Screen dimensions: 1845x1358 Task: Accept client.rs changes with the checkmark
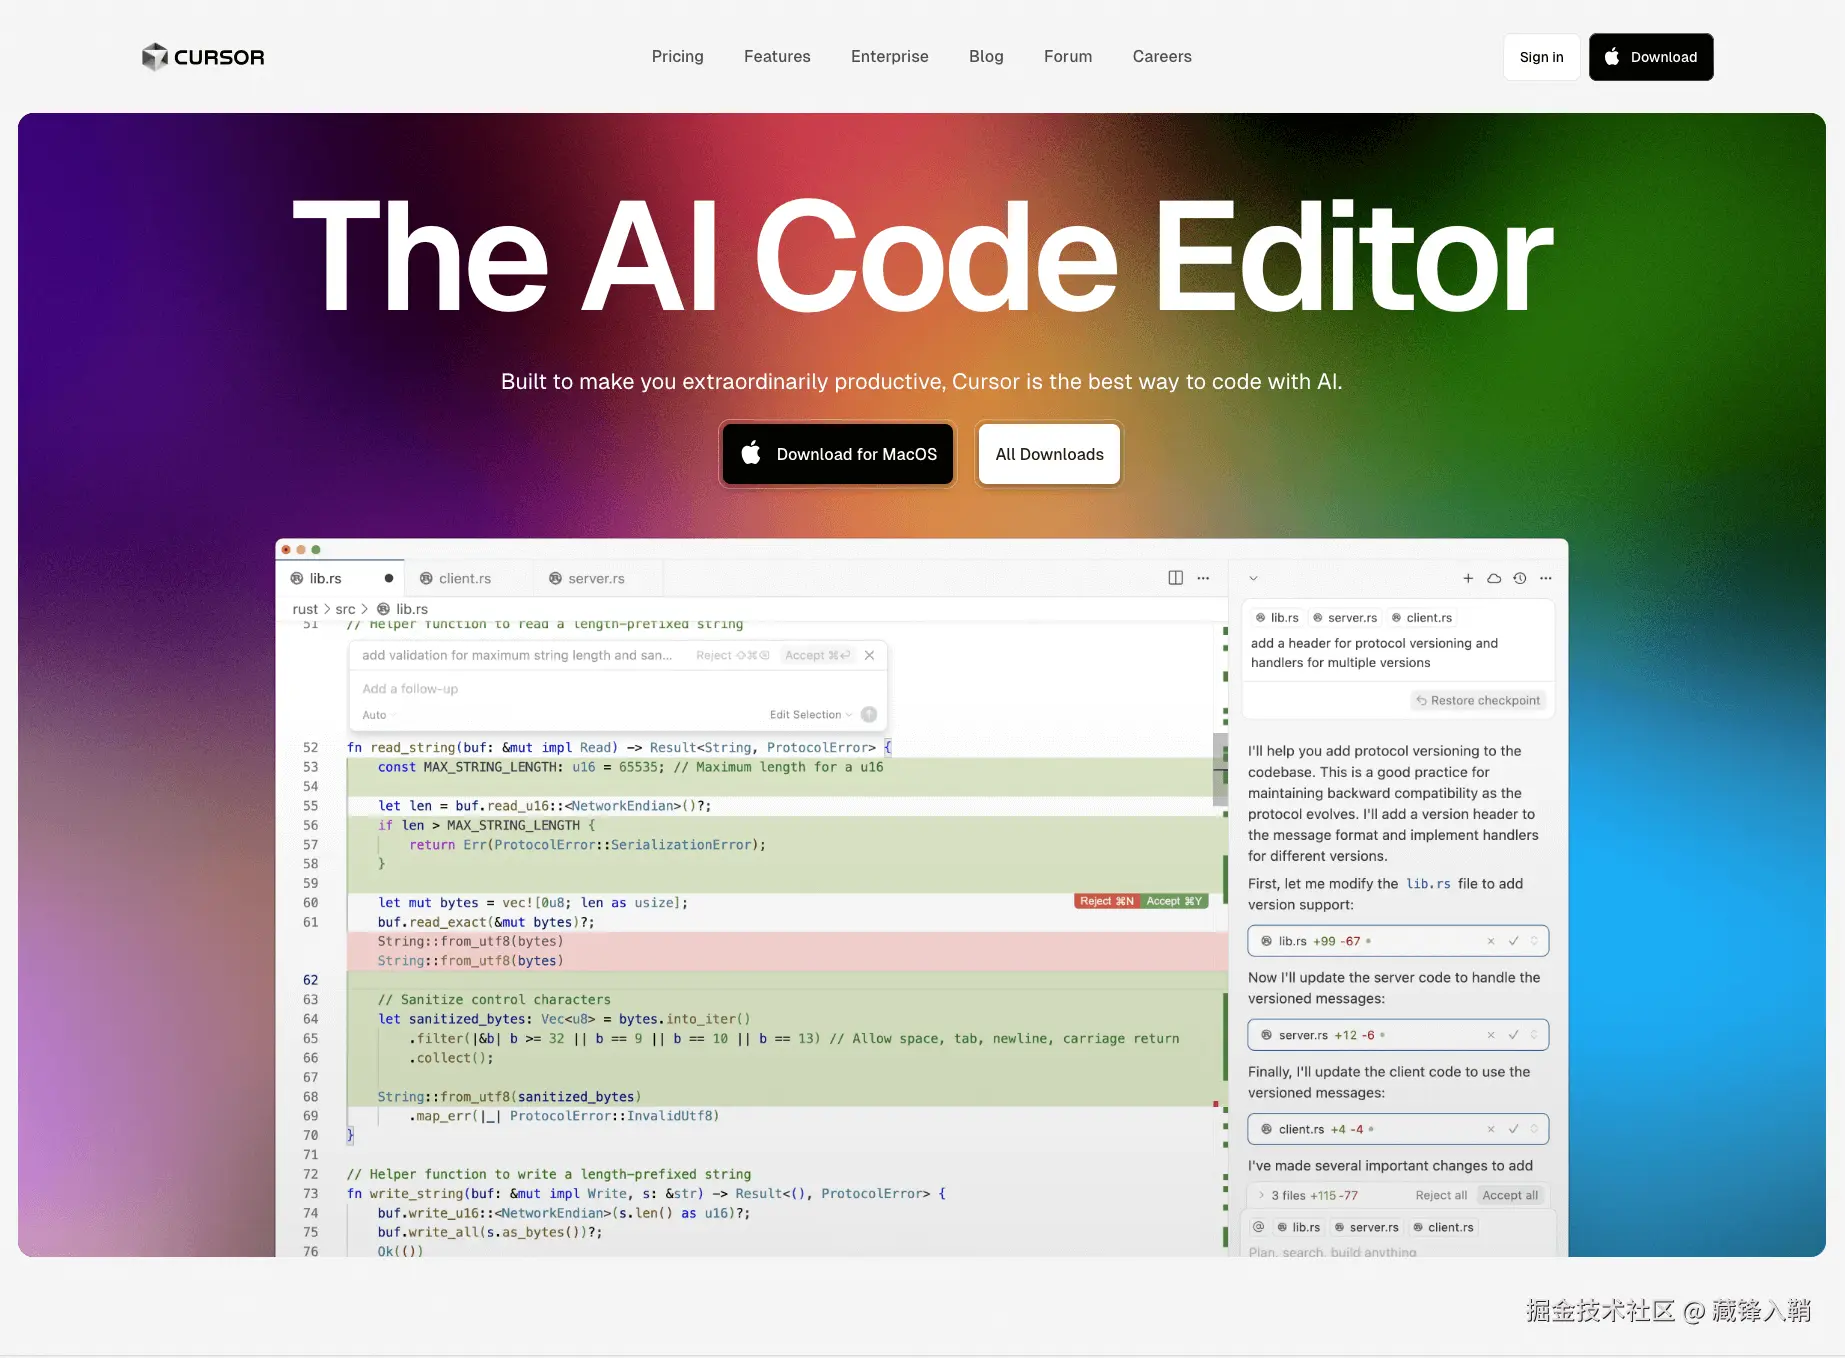pyautogui.click(x=1514, y=1129)
